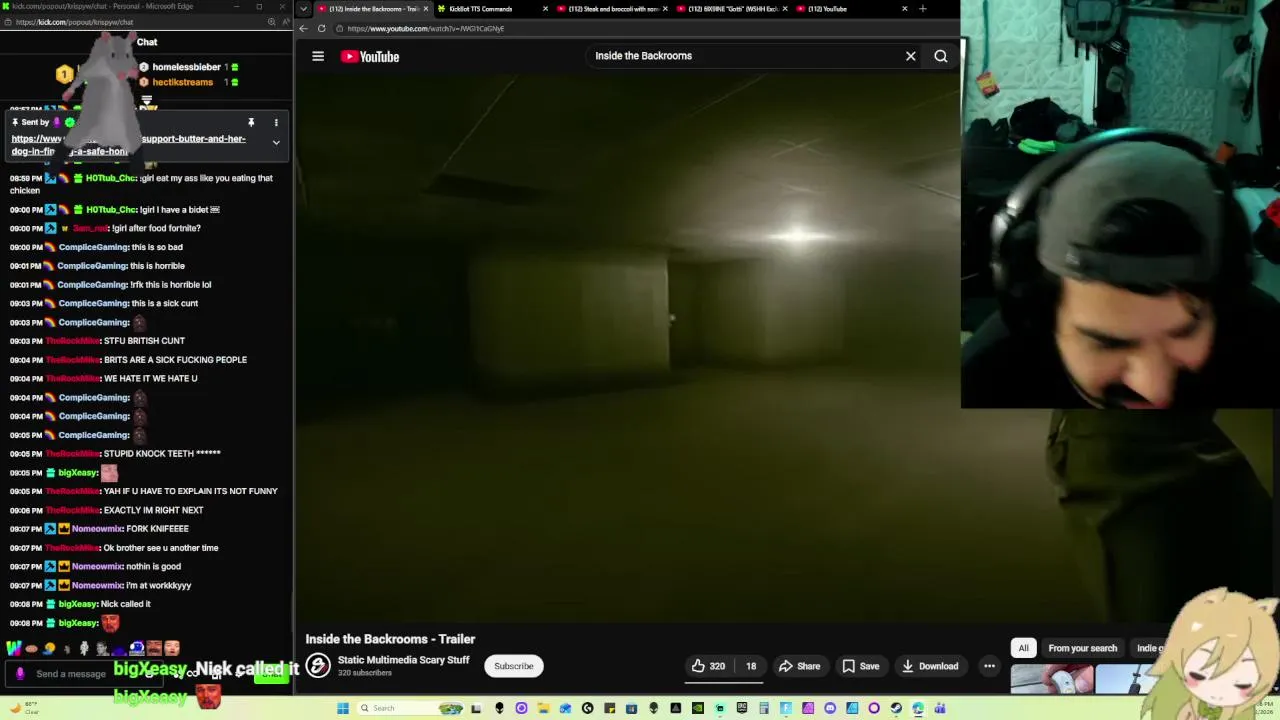Viewport: 1280px width, 720px height.
Task: Send the chat message with green button
Action: [x=271, y=674]
